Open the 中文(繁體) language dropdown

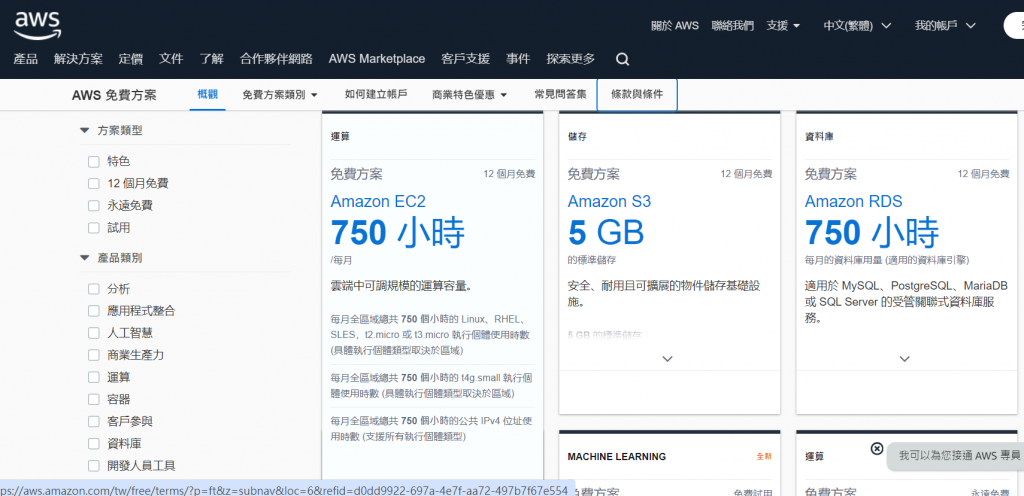tap(857, 25)
